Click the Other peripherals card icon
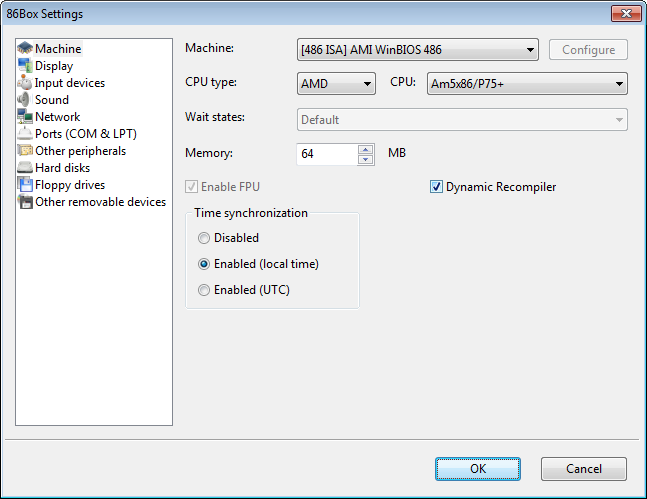Screen dimensions: 647x499 click(x=25, y=151)
